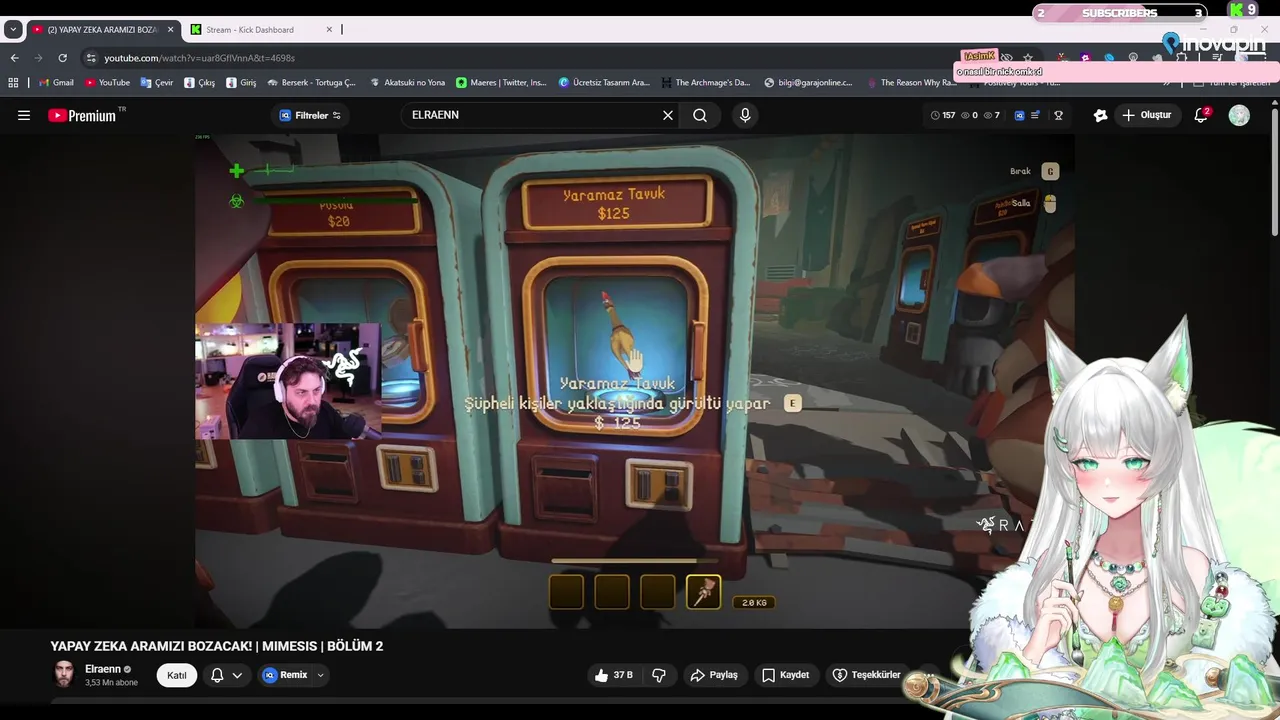Click the 3,53 Mn abone subscriber count
The width and height of the screenshot is (1280, 720).
point(112,683)
